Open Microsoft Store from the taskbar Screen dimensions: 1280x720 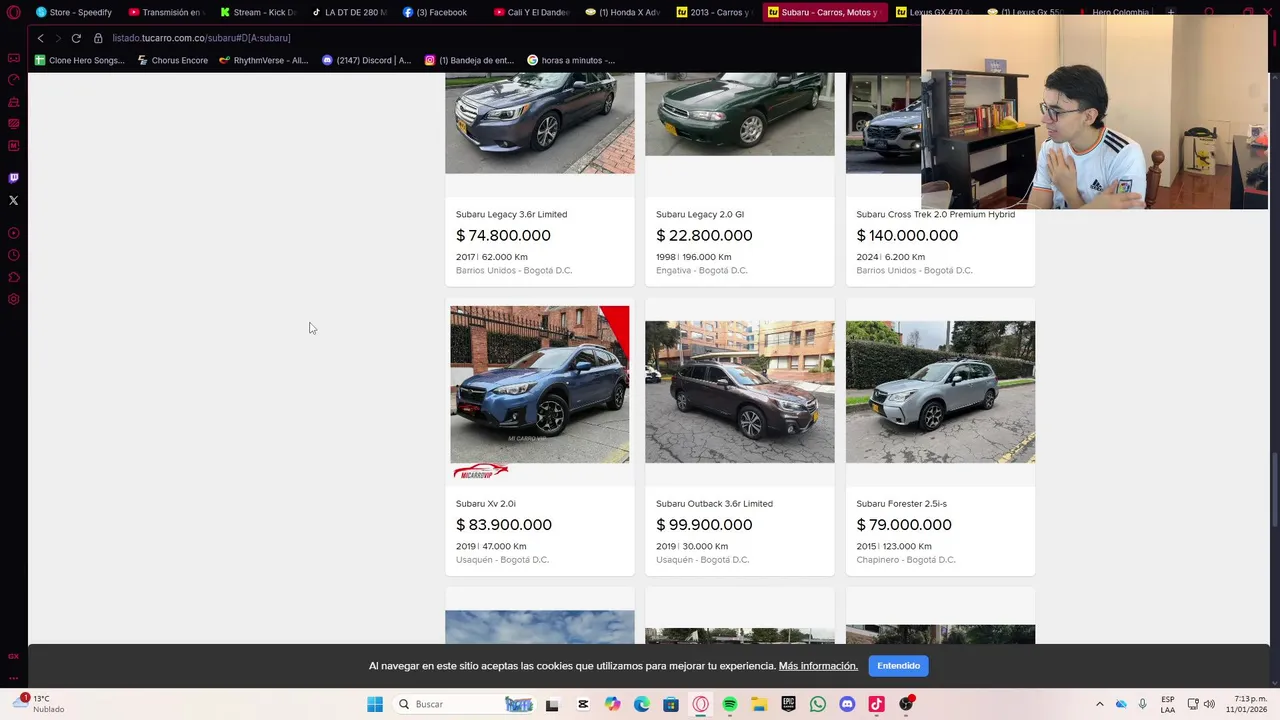tap(671, 704)
